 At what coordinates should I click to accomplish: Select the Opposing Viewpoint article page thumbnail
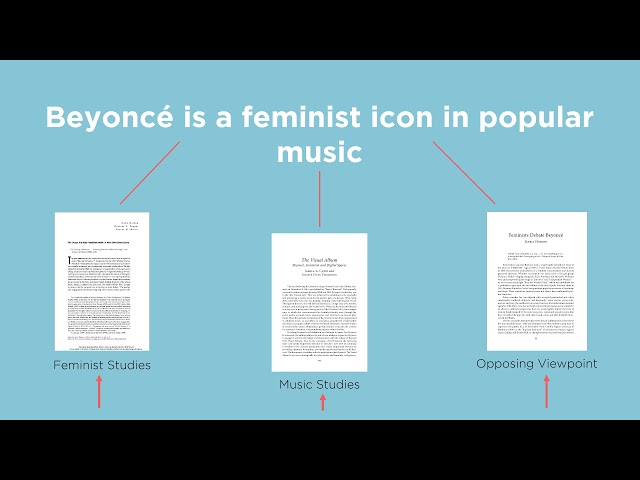(x=537, y=281)
